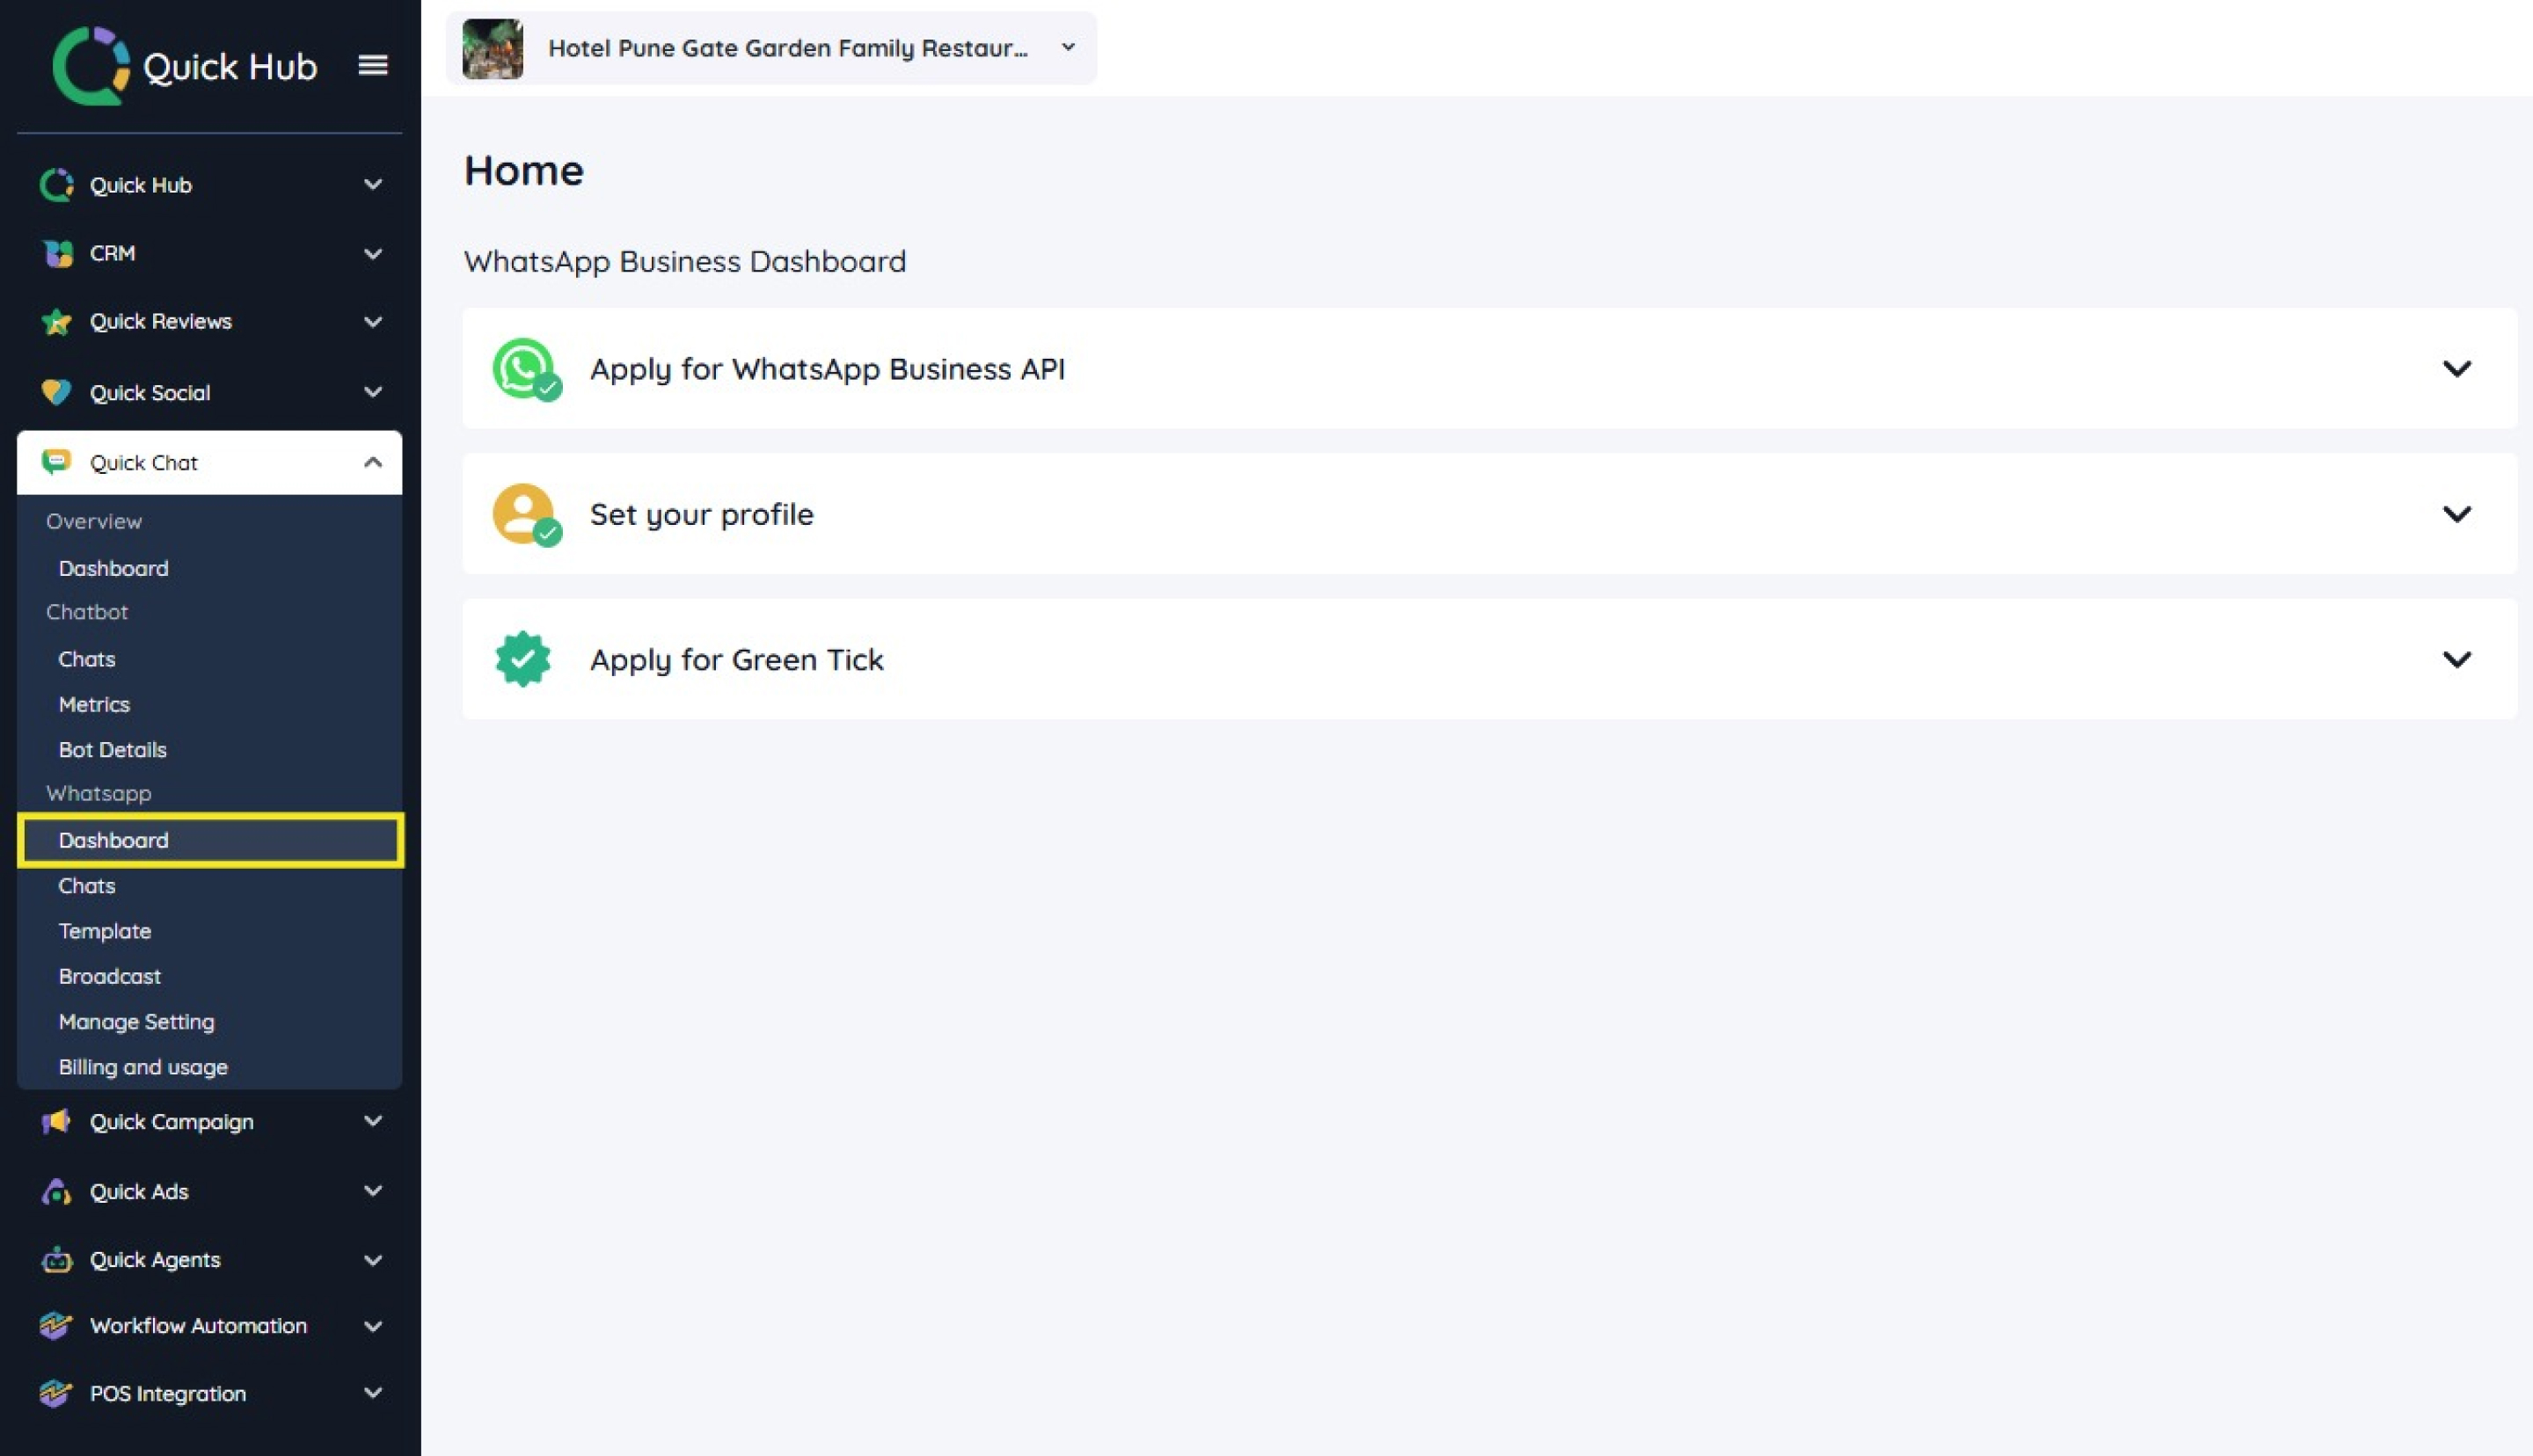This screenshot has height=1456, width=2533.
Task: Click the CRM sidebar icon
Action: point(57,254)
